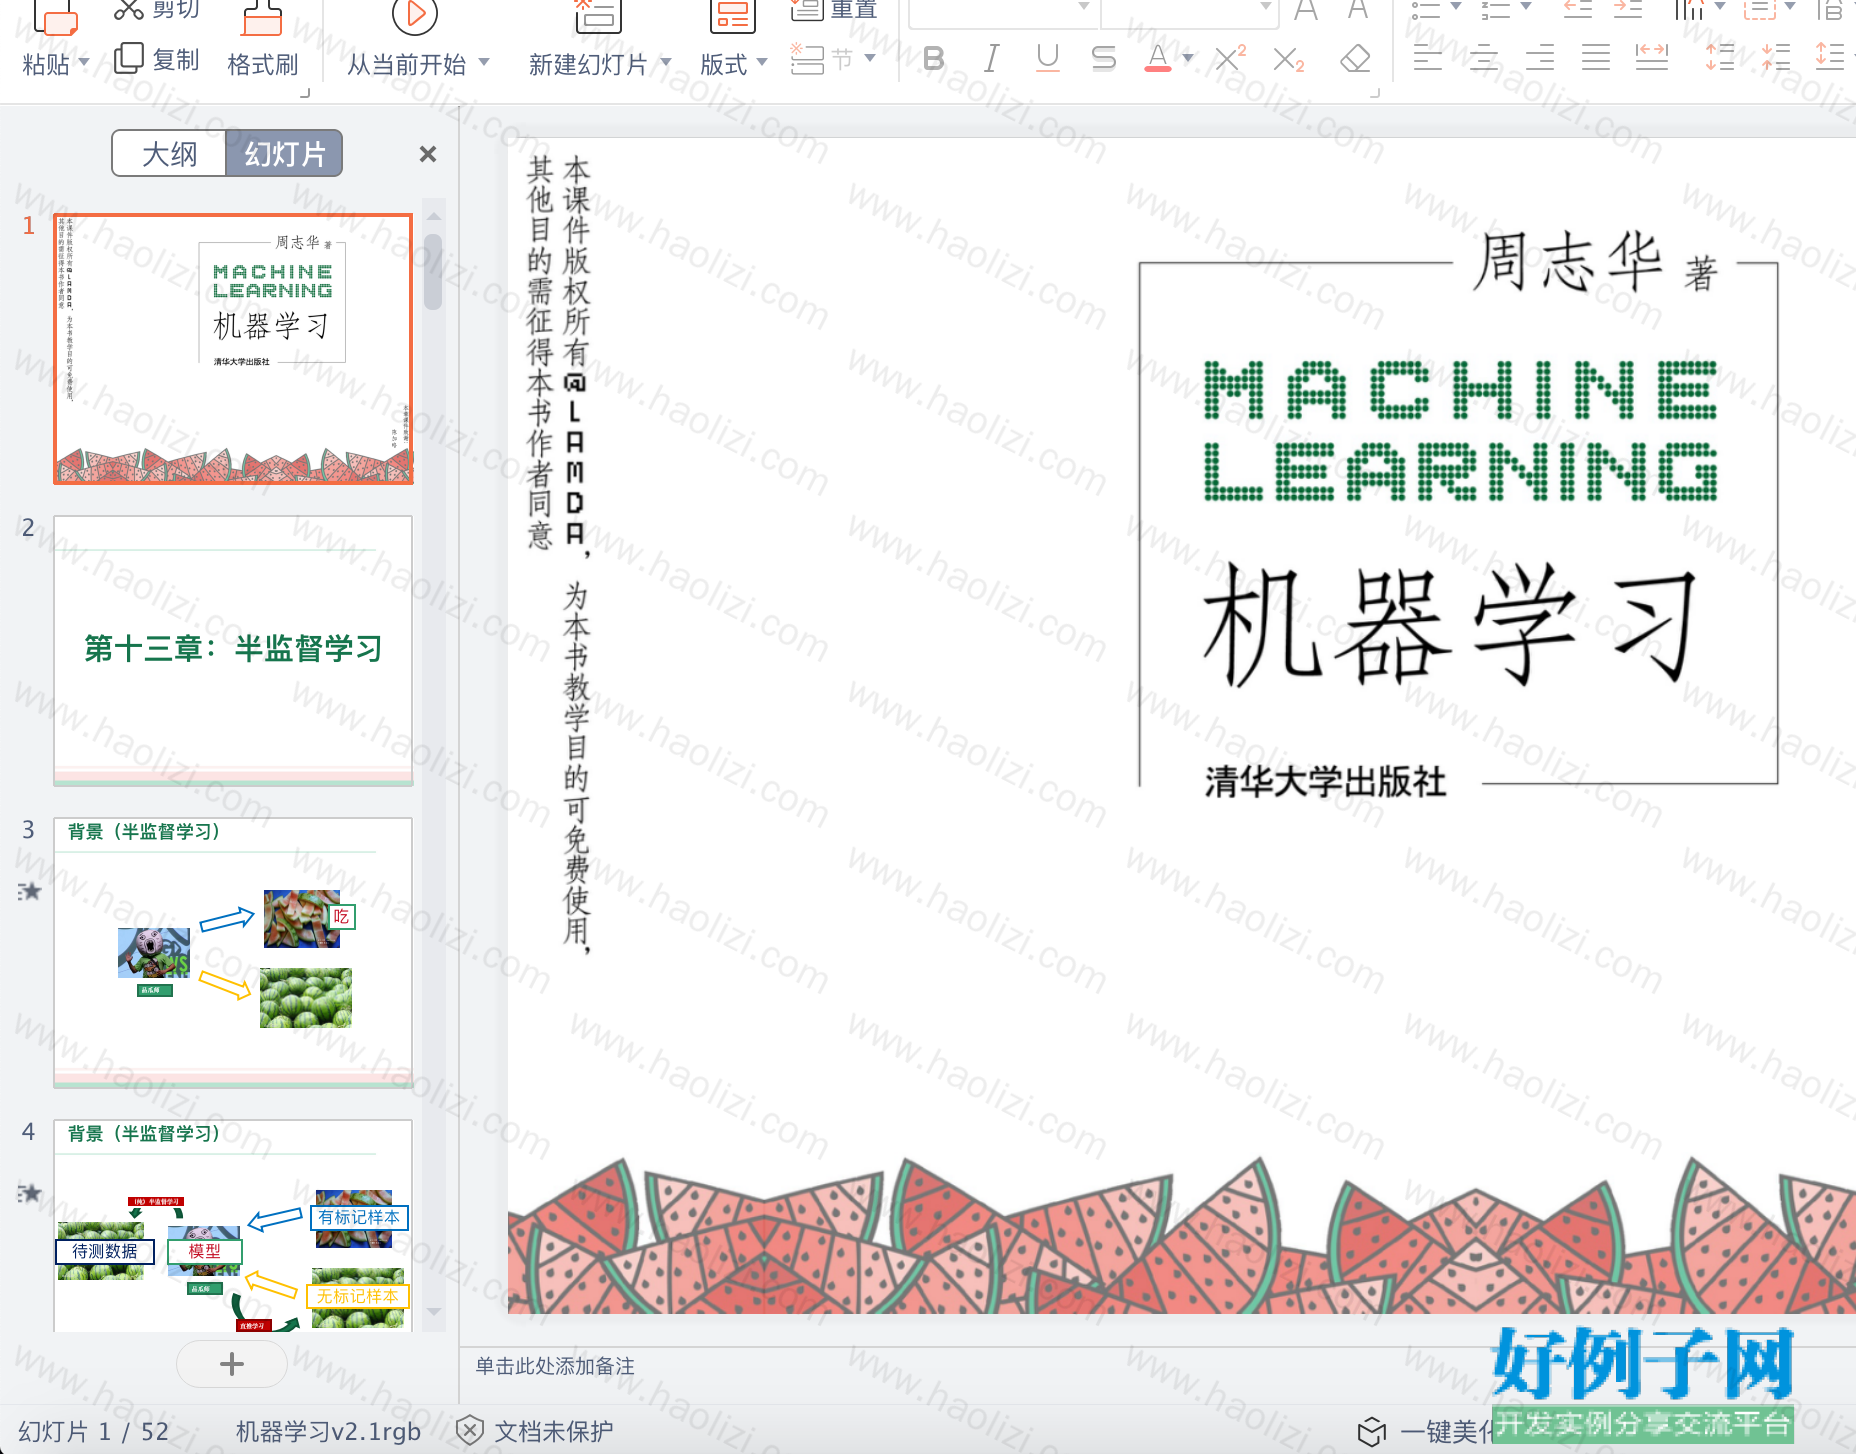Justify the text alignment
The image size is (1856, 1454).
[1596, 58]
